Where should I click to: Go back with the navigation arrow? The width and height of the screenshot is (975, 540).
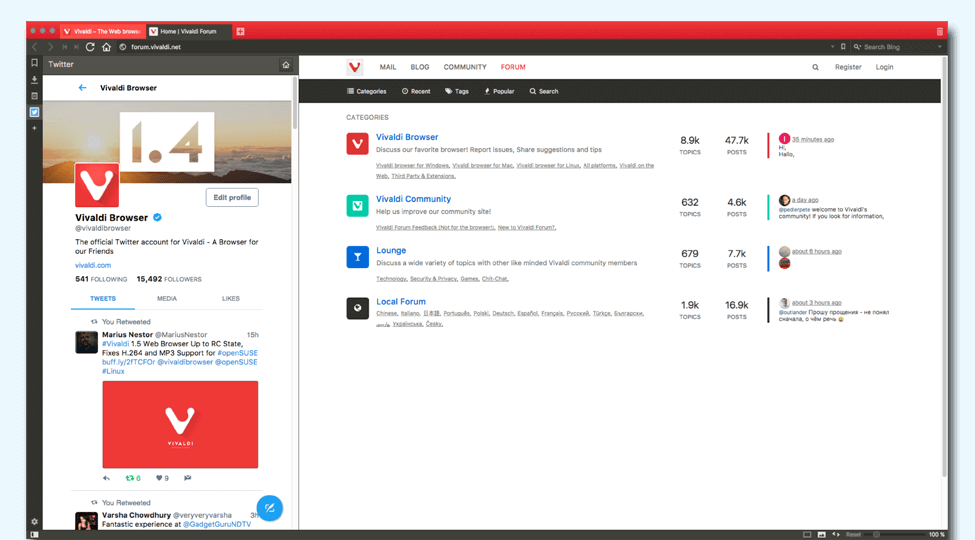point(35,47)
